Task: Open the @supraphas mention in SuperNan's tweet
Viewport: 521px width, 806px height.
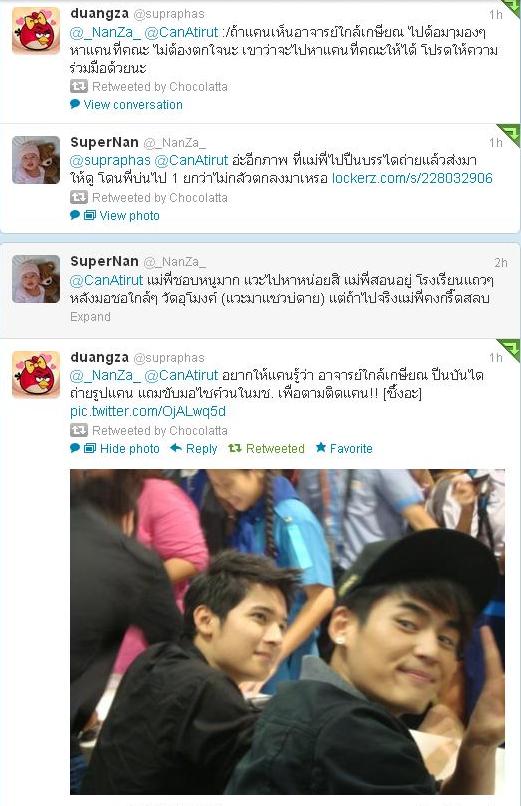Action: [x=110, y=160]
